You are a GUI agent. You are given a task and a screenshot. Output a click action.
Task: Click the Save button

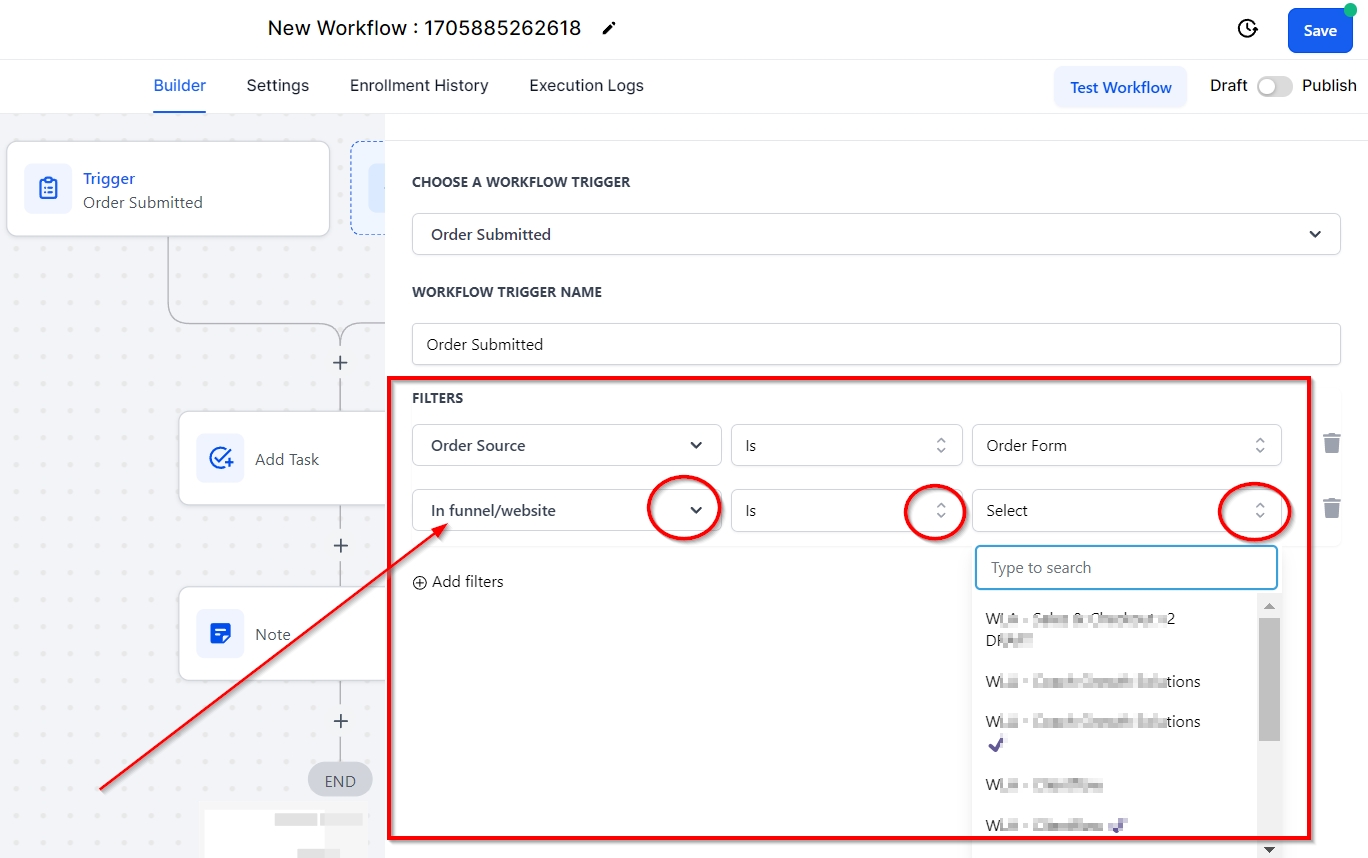pyautogui.click(x=1319, y=31)
